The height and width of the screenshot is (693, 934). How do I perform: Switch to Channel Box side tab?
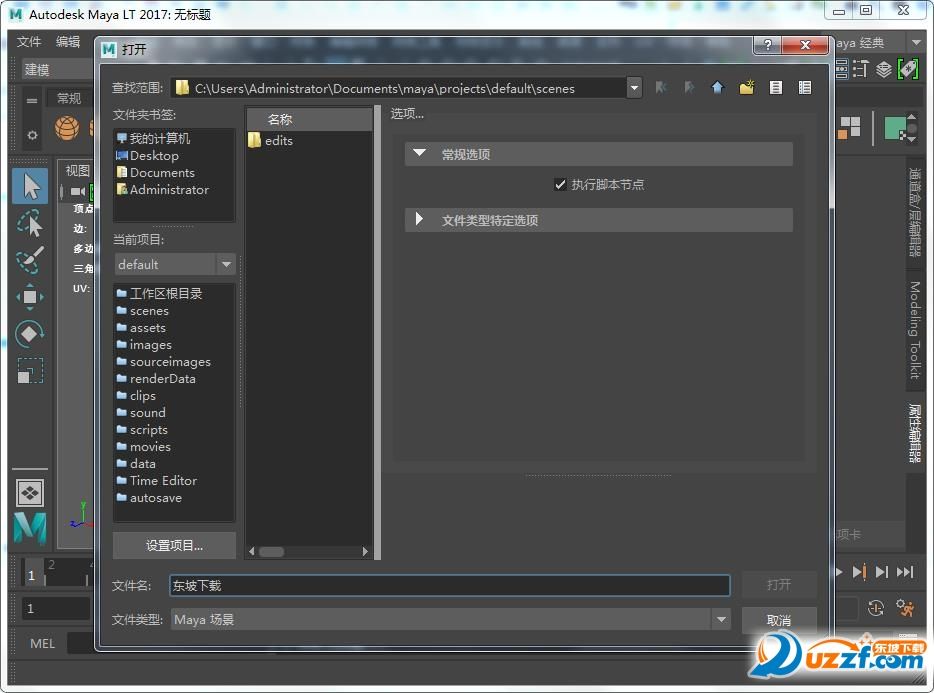point(914,212)
